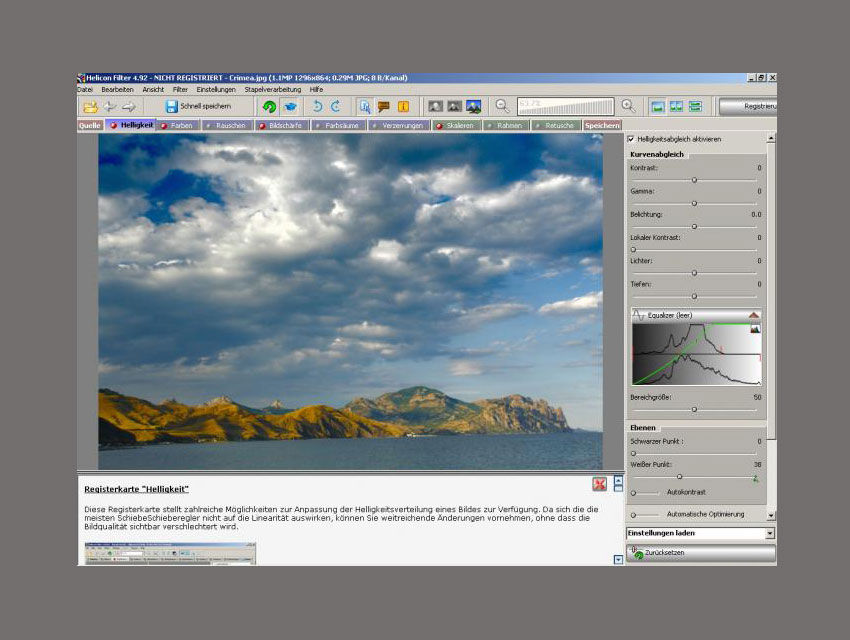Switch to stacked split view layout
This screenshot has height=640, width=850.
[x=696, y=106]
